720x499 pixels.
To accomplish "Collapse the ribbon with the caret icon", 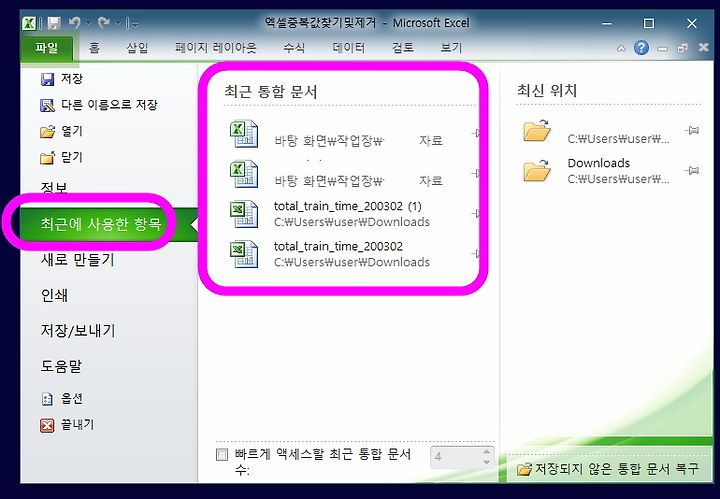I will (x=621, y=48).
